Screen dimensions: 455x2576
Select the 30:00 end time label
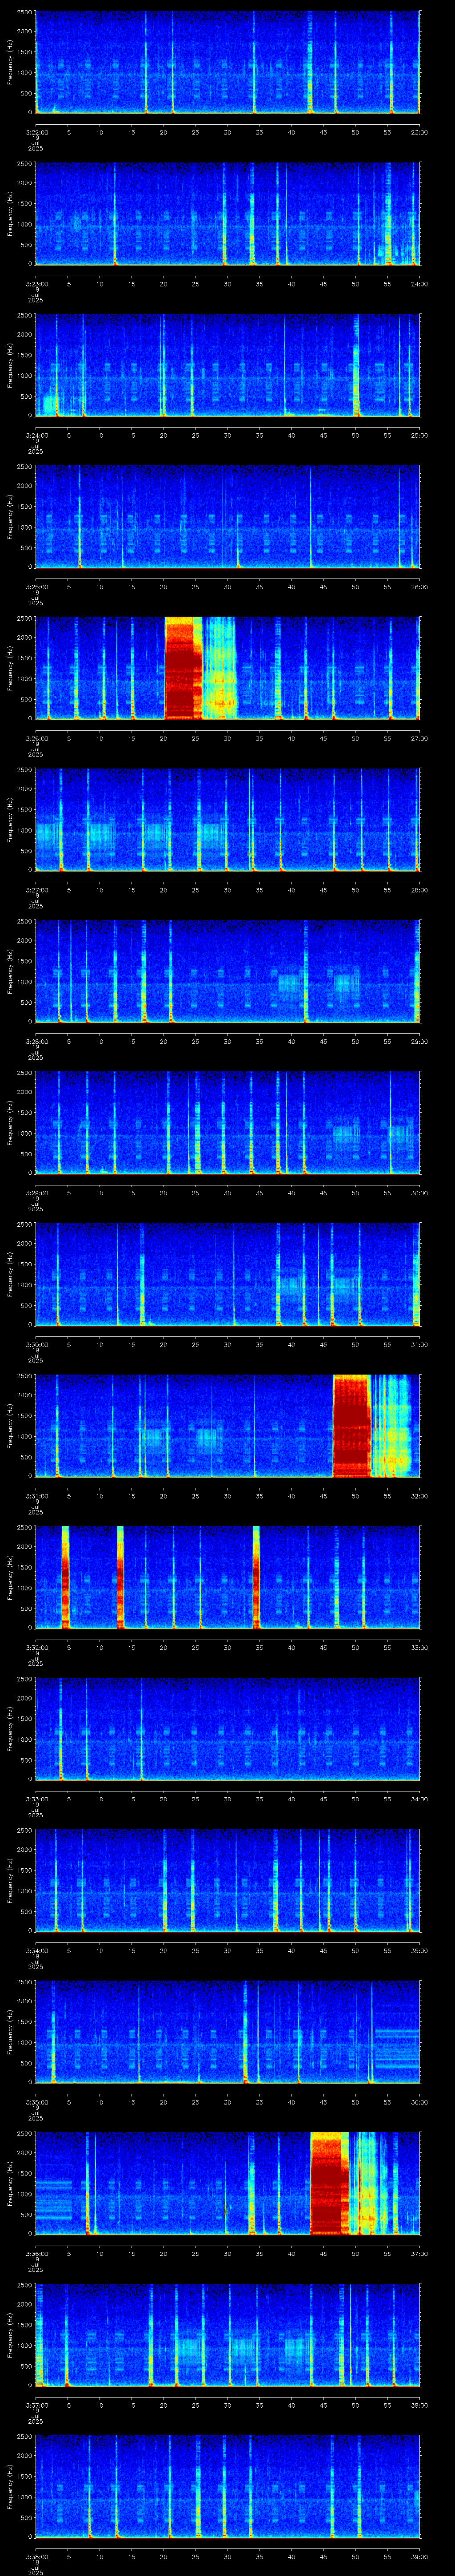419,1192
